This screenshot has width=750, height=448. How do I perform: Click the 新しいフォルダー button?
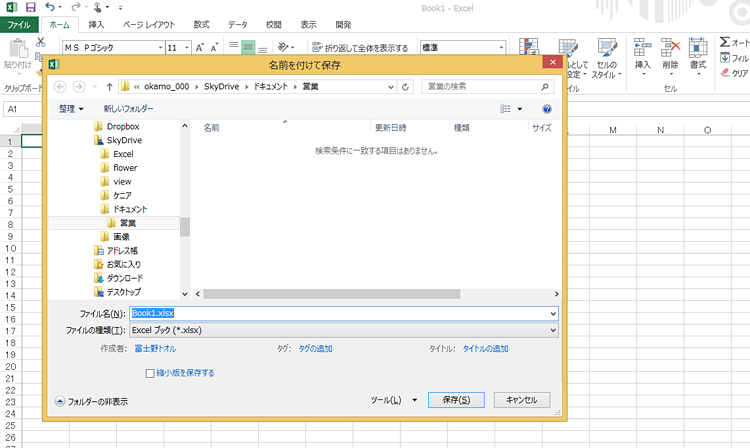tap(129, 109)
